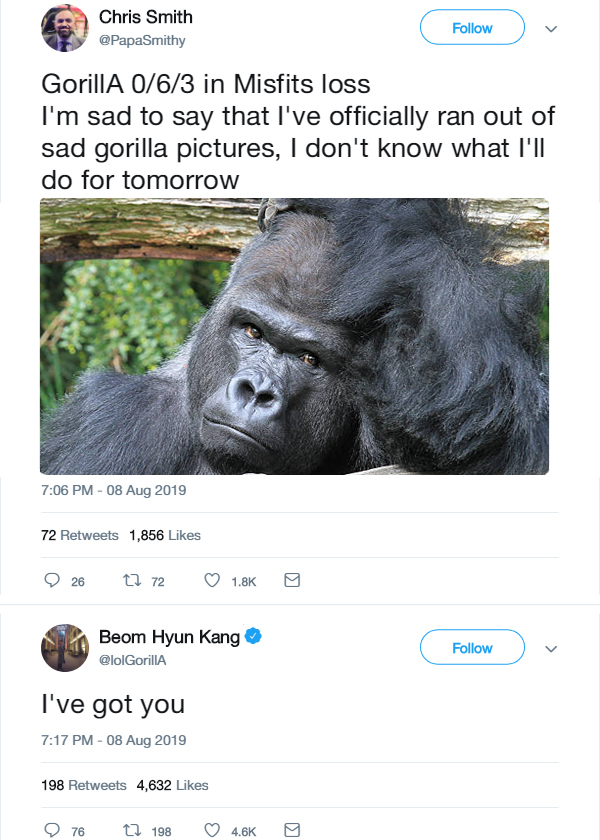The width and height of the screenshot is (600, 840).
Task: View the 72 Retweets list
Action: tap(80, 535)
